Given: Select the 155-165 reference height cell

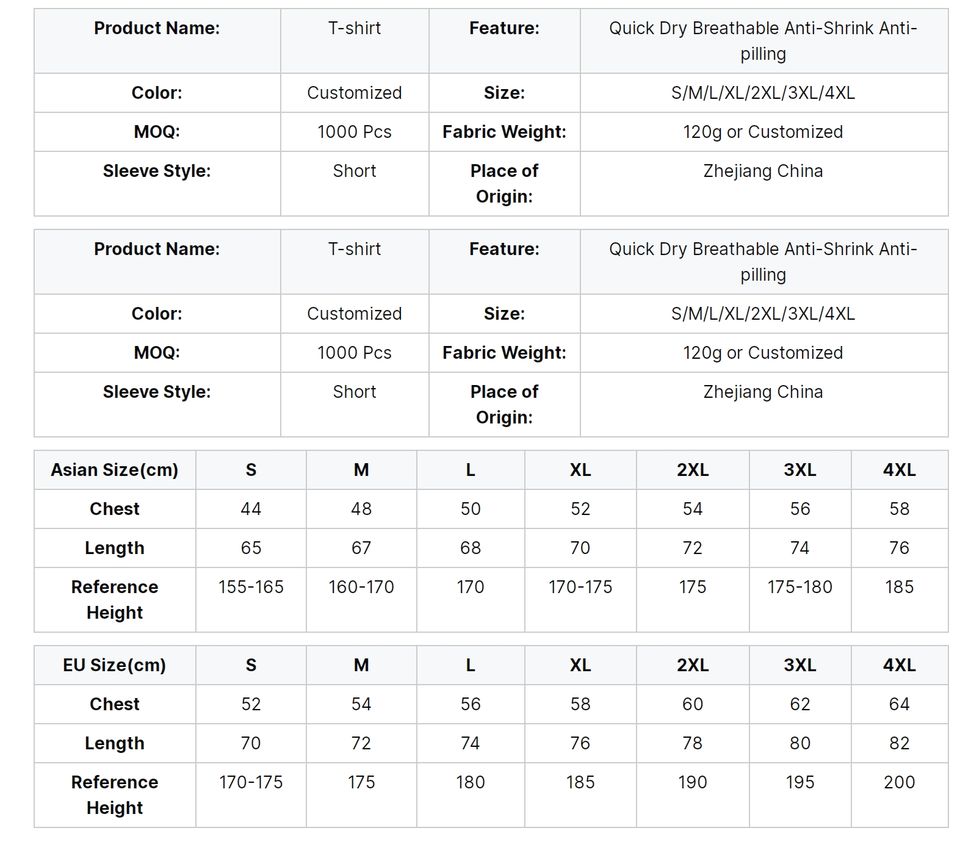Looking at the screenshot, I should point(251,587).
